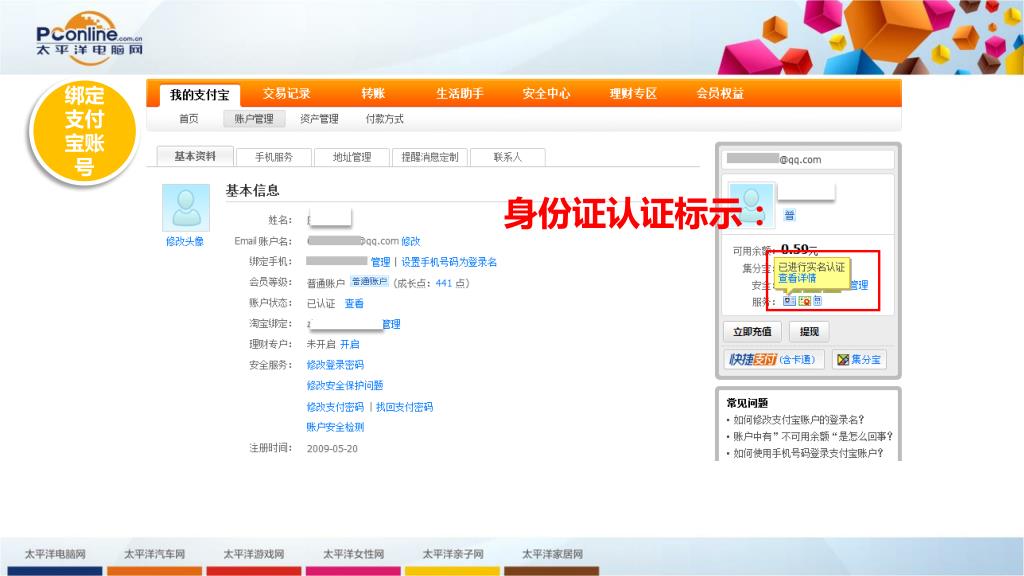Click the PConline logo
Image resolution: width=1024 pixels, height=576 pixels.
click(89, 39)
